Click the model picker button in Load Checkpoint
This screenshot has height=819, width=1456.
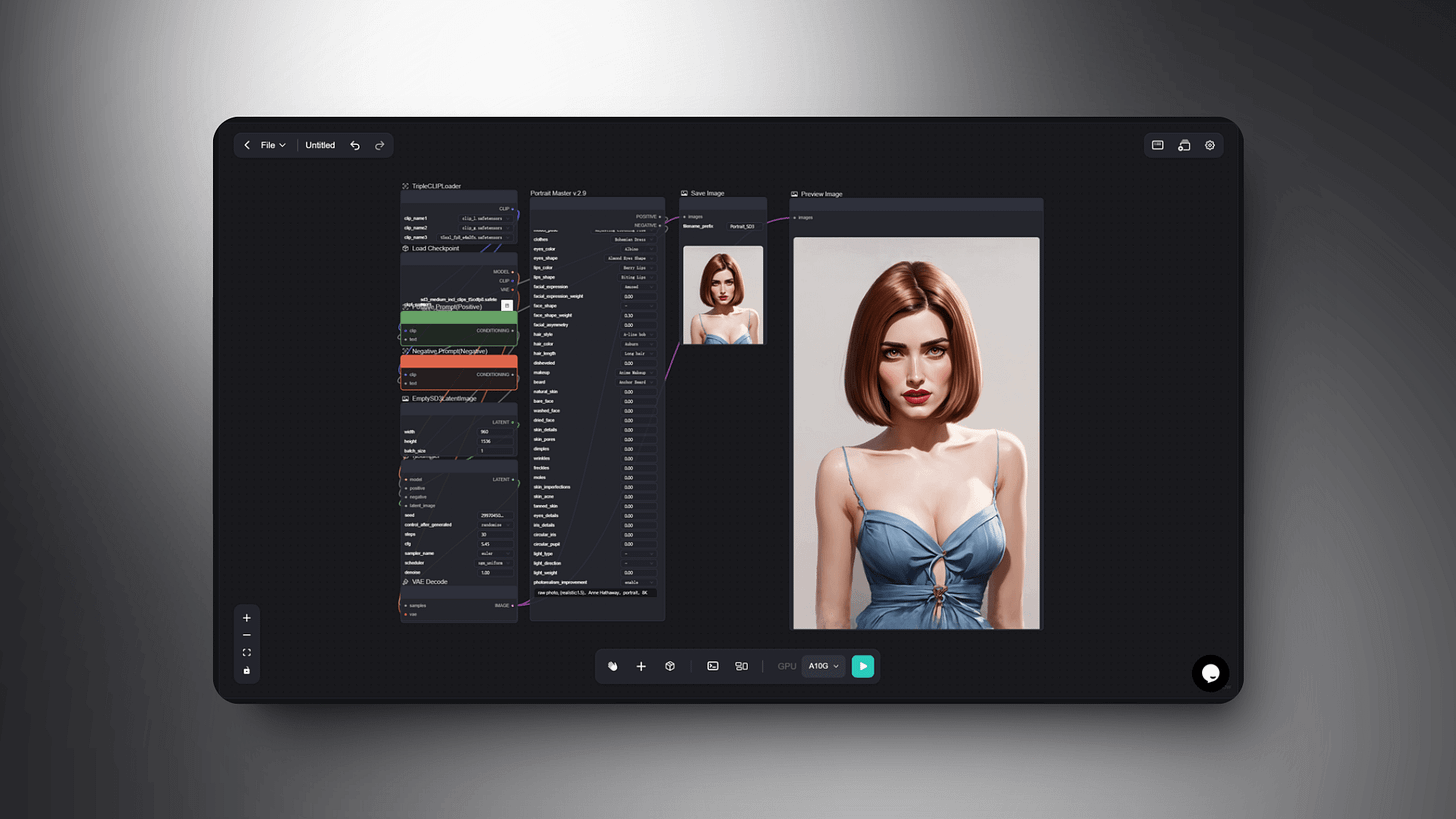[507, 305]
